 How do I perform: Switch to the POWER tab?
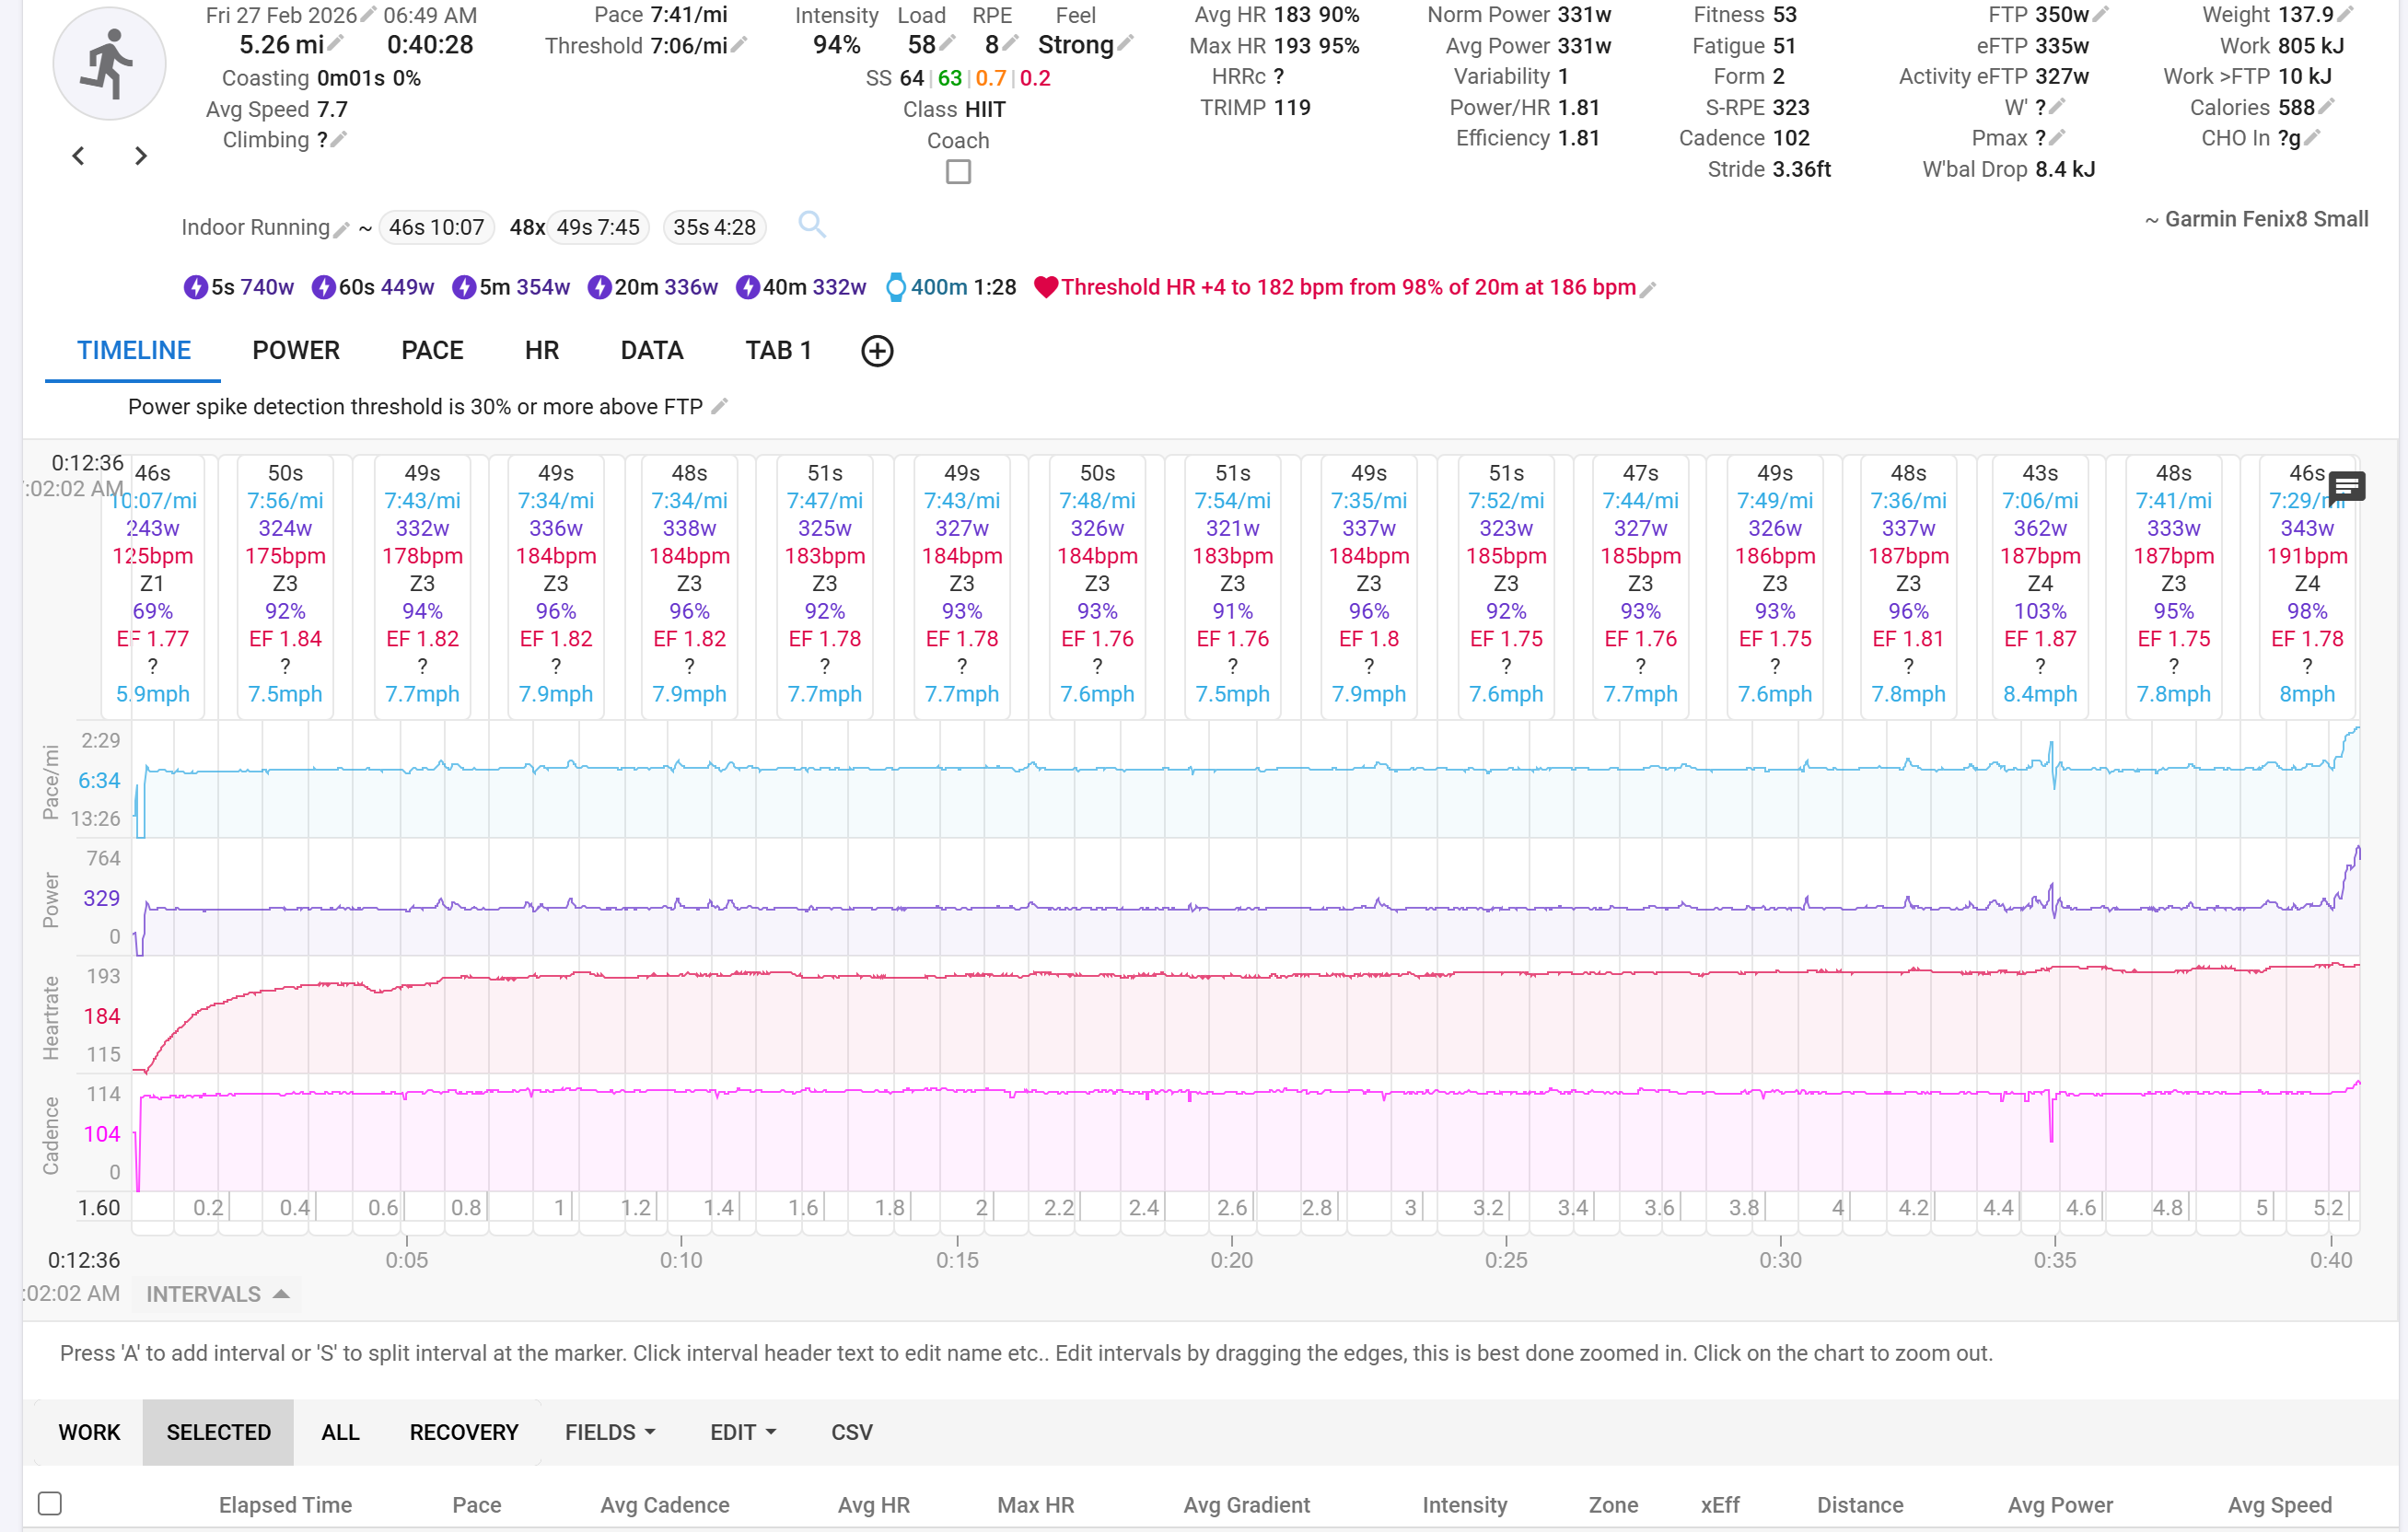coord(296,351)
